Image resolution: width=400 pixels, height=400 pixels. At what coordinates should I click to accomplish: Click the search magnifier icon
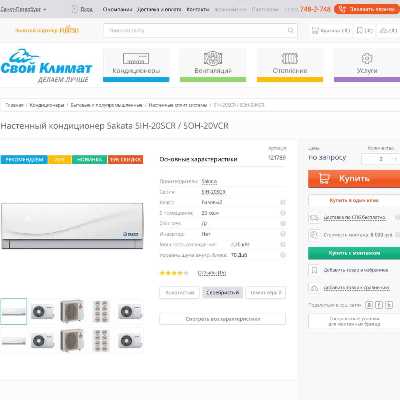point(290,30)
